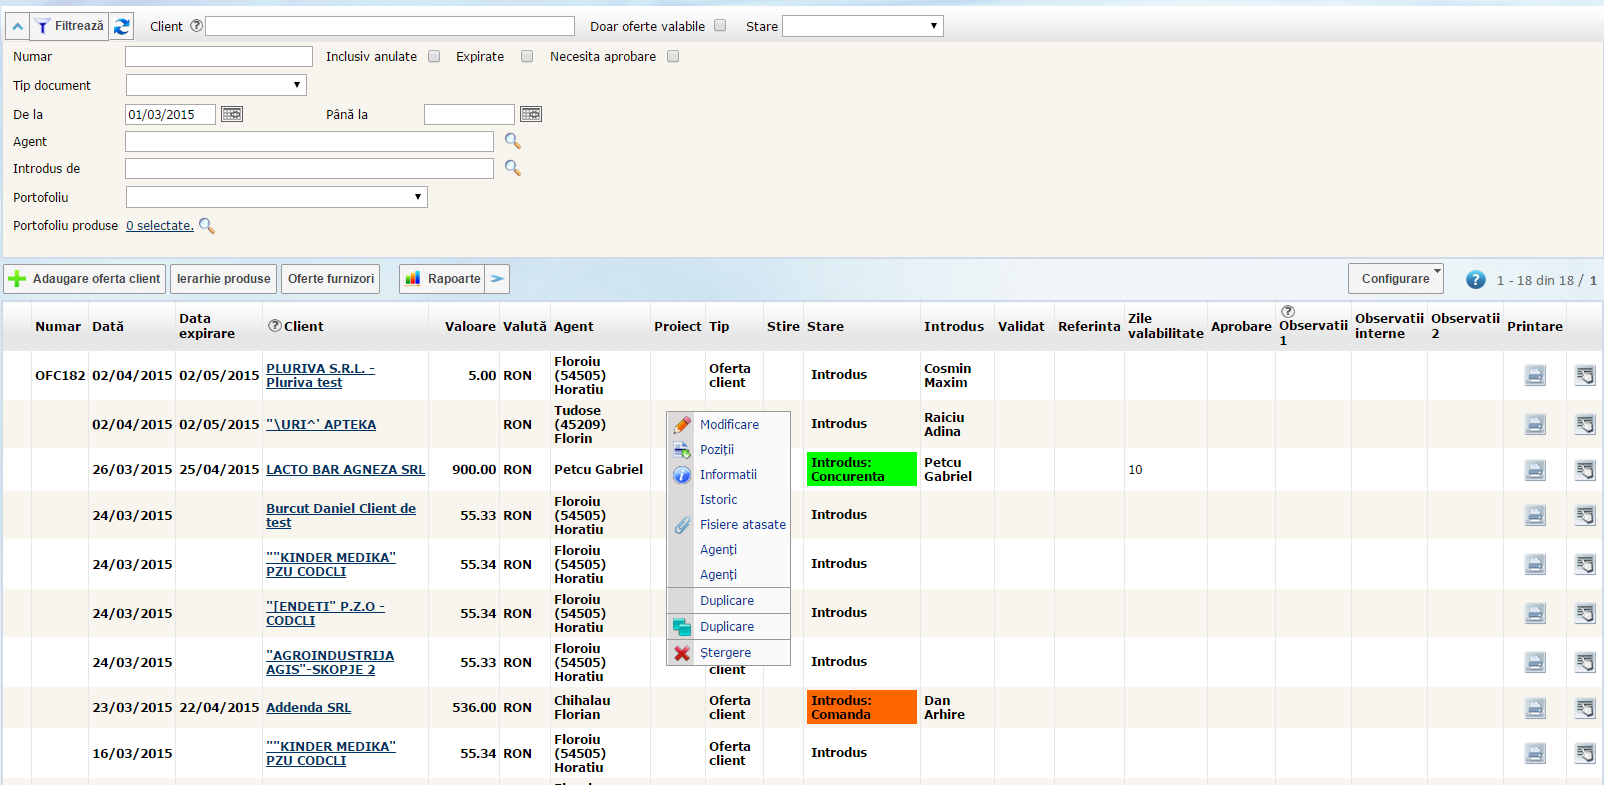The height and width of the screenshot is (785, 1604).
Task: Open the LACTO BAR AGNEZA SRL link
Action: (x=345, y=470)
